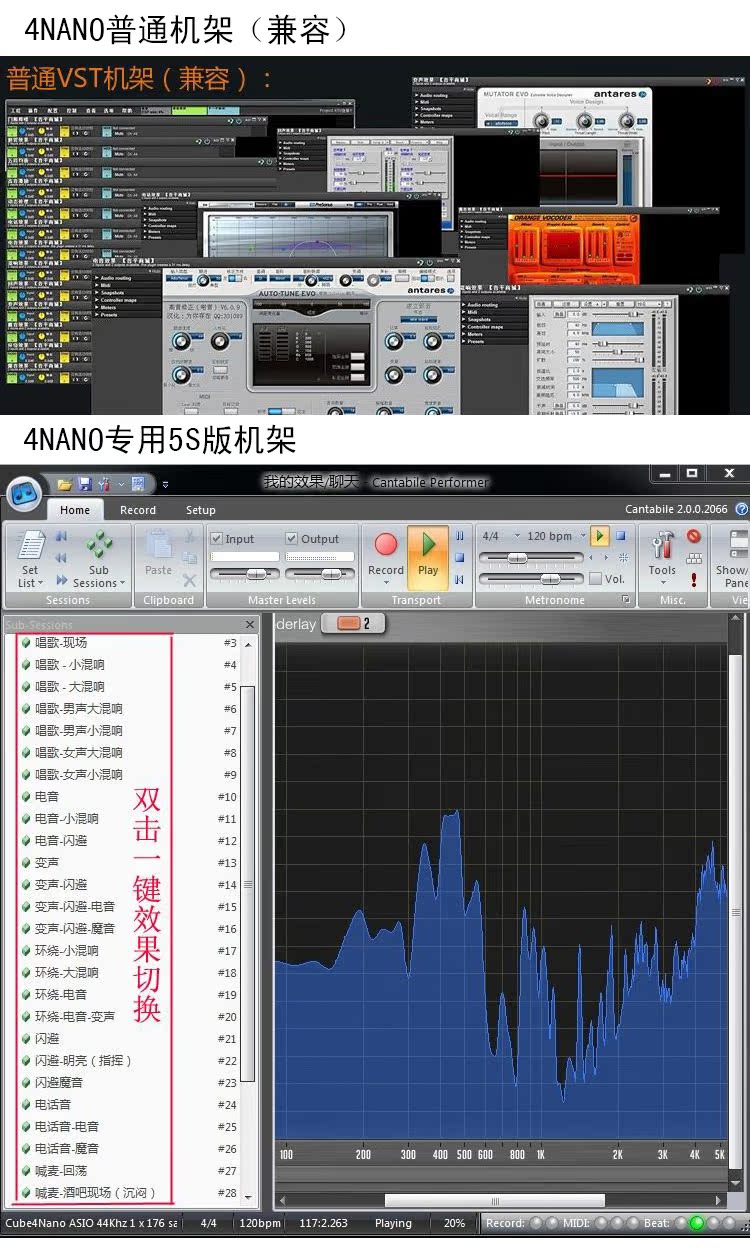This screenshot has height=1252, width=750.
Task: Click the open folder quick-access icon
Action: (64, 484)
